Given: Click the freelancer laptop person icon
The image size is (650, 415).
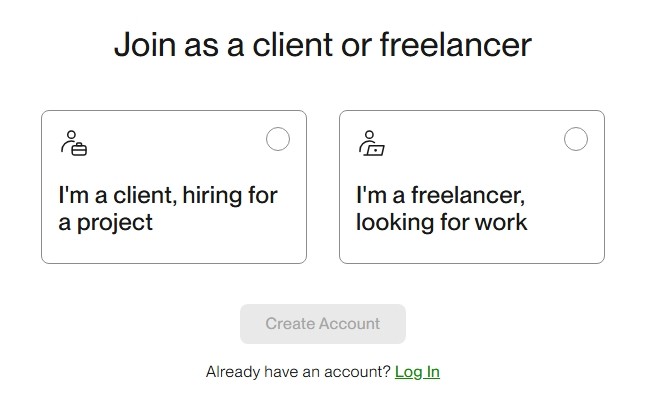Looking at the screenshot, I should [371, 144].
